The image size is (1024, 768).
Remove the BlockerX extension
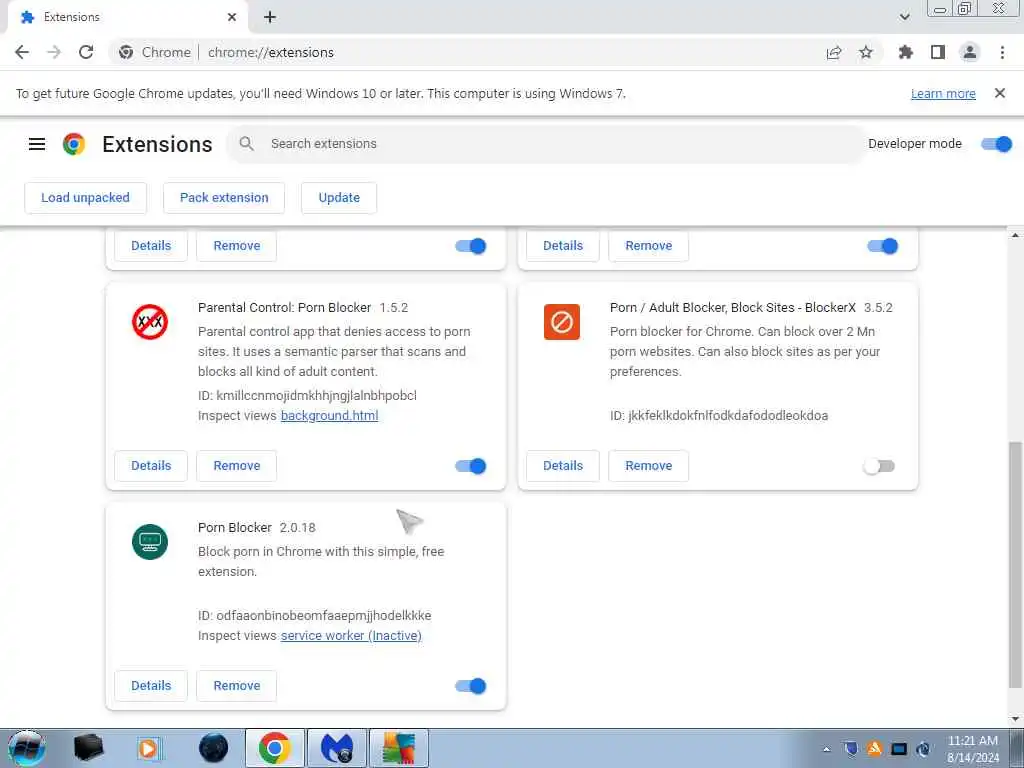click(648, 466)
